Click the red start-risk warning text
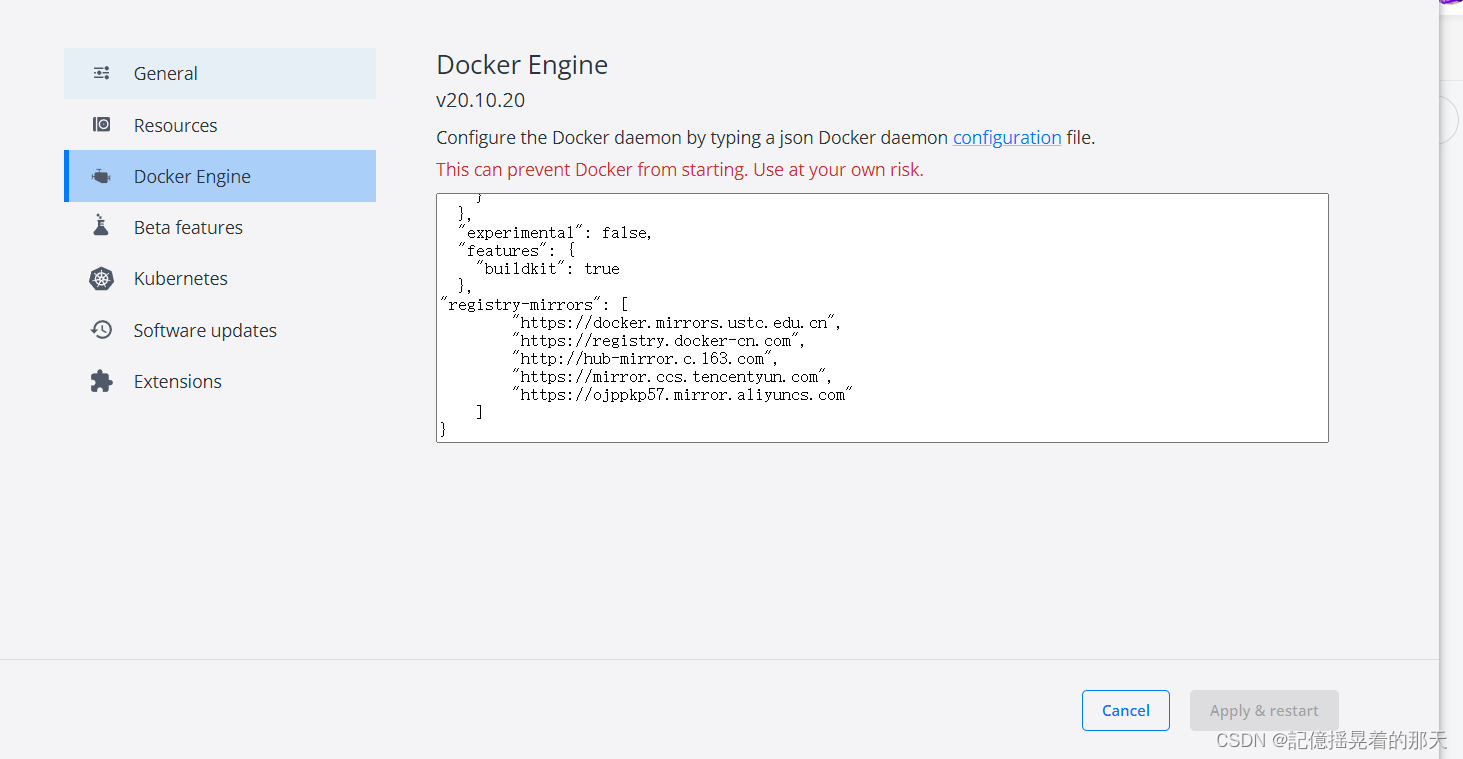This screenshot has width=1463, height=759. coord(680,169)
